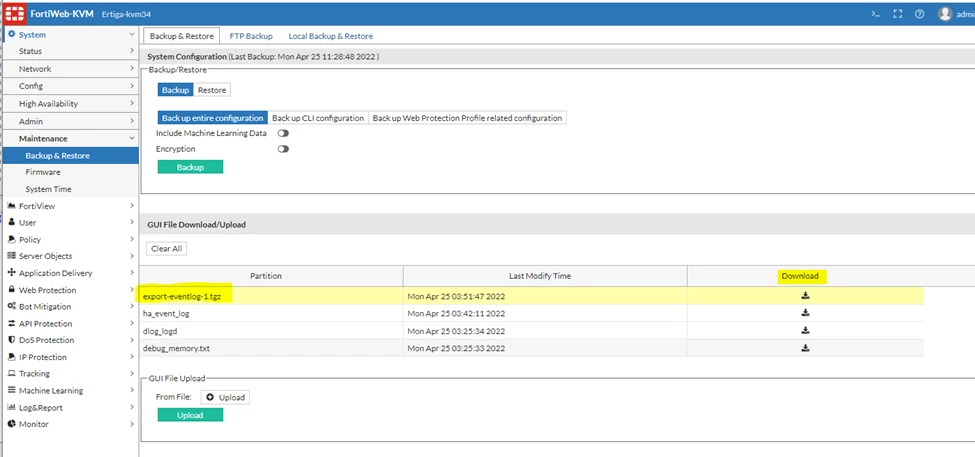Expand the Log&Report menu arrow
This screenshot has height=457, width=975.
tap(132, 407)
